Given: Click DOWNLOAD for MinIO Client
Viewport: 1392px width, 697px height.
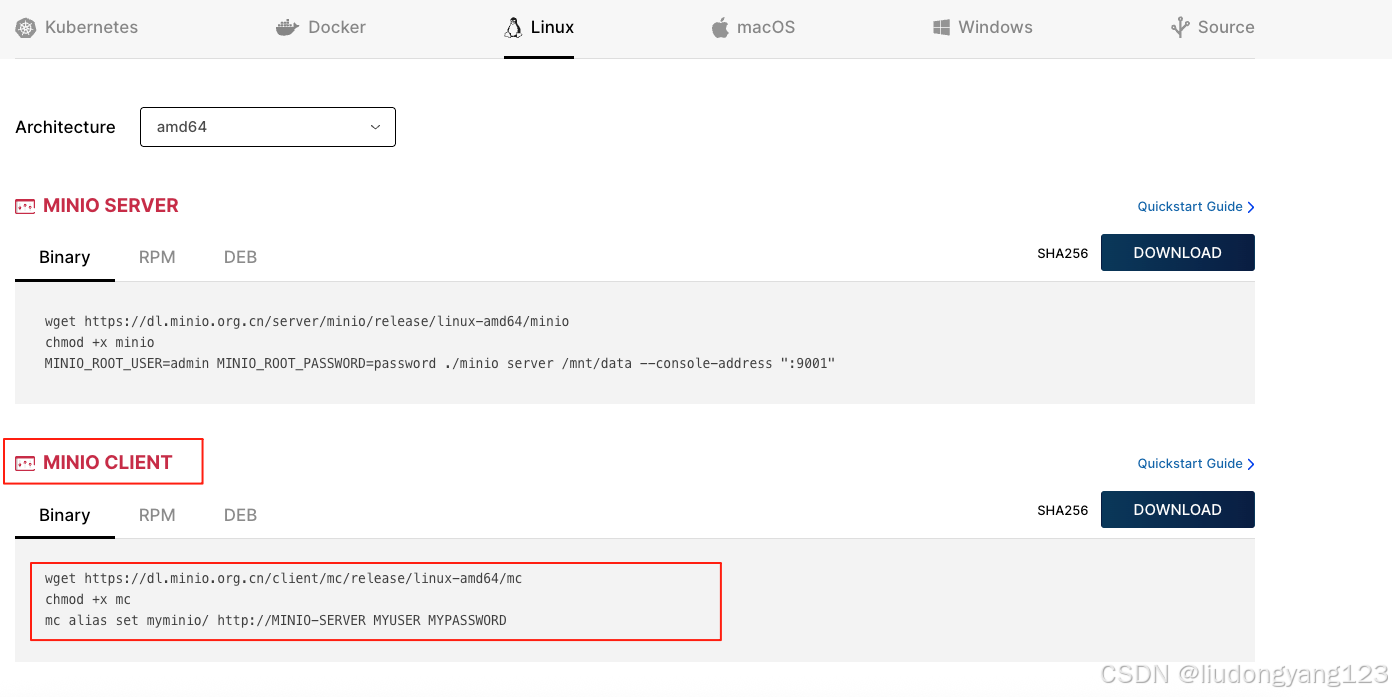Looking at the screenshot, I should [1177, 509].
